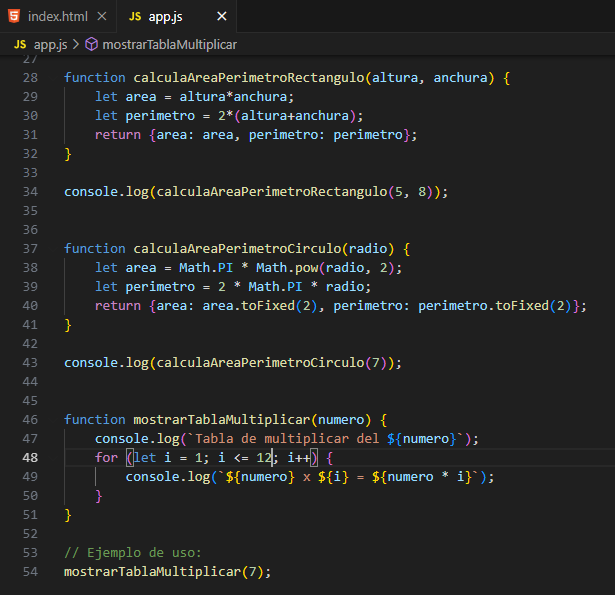Select line number 48 in the gutter

tap(29, 457)
